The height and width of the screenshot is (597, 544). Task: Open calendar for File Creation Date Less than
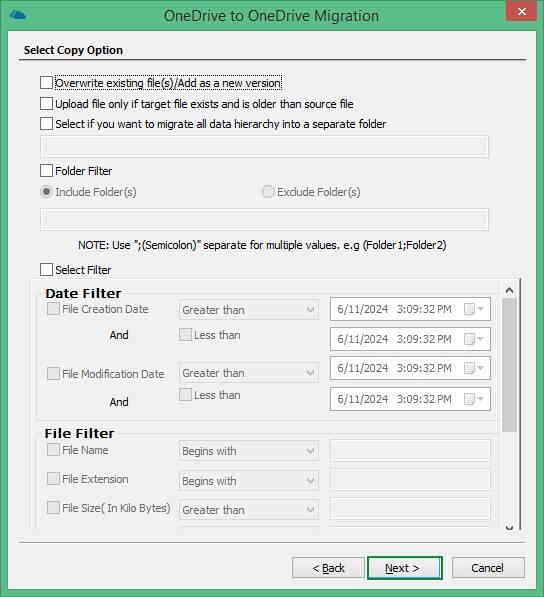click(x=474, y=339)
